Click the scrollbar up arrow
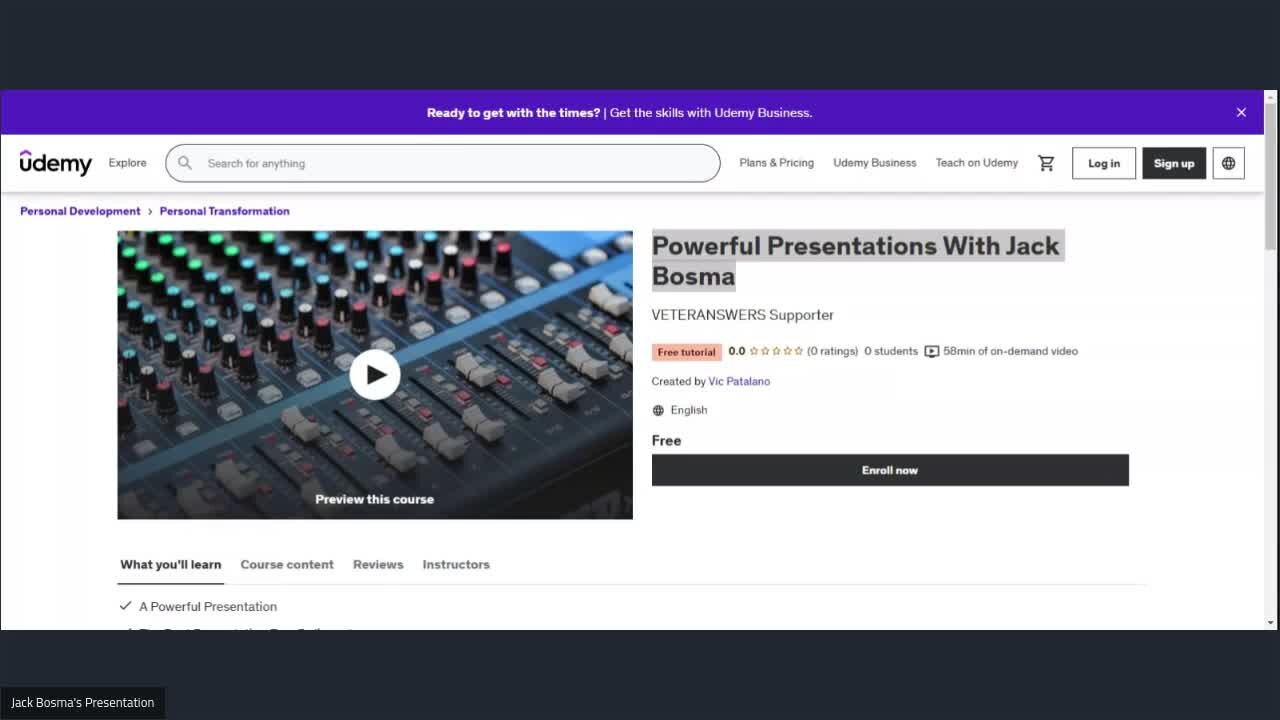 point(1271,96)
